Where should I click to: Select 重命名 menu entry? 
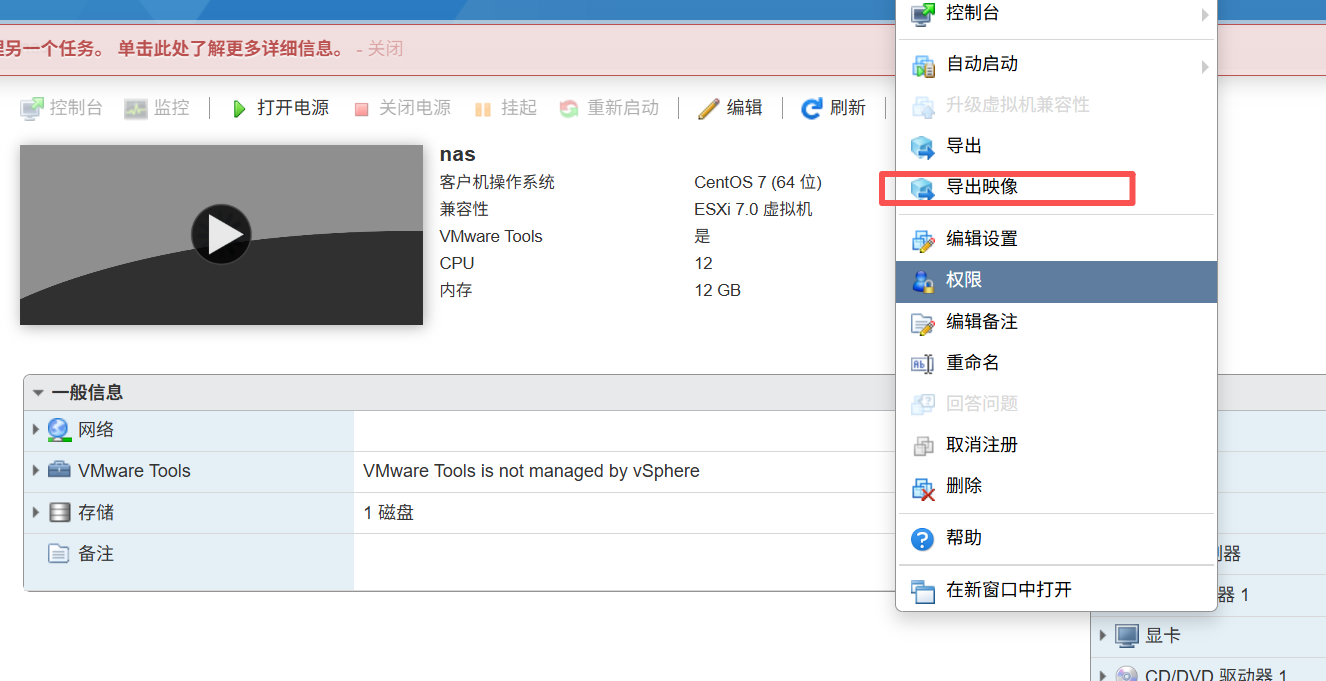pos(1056,363)
